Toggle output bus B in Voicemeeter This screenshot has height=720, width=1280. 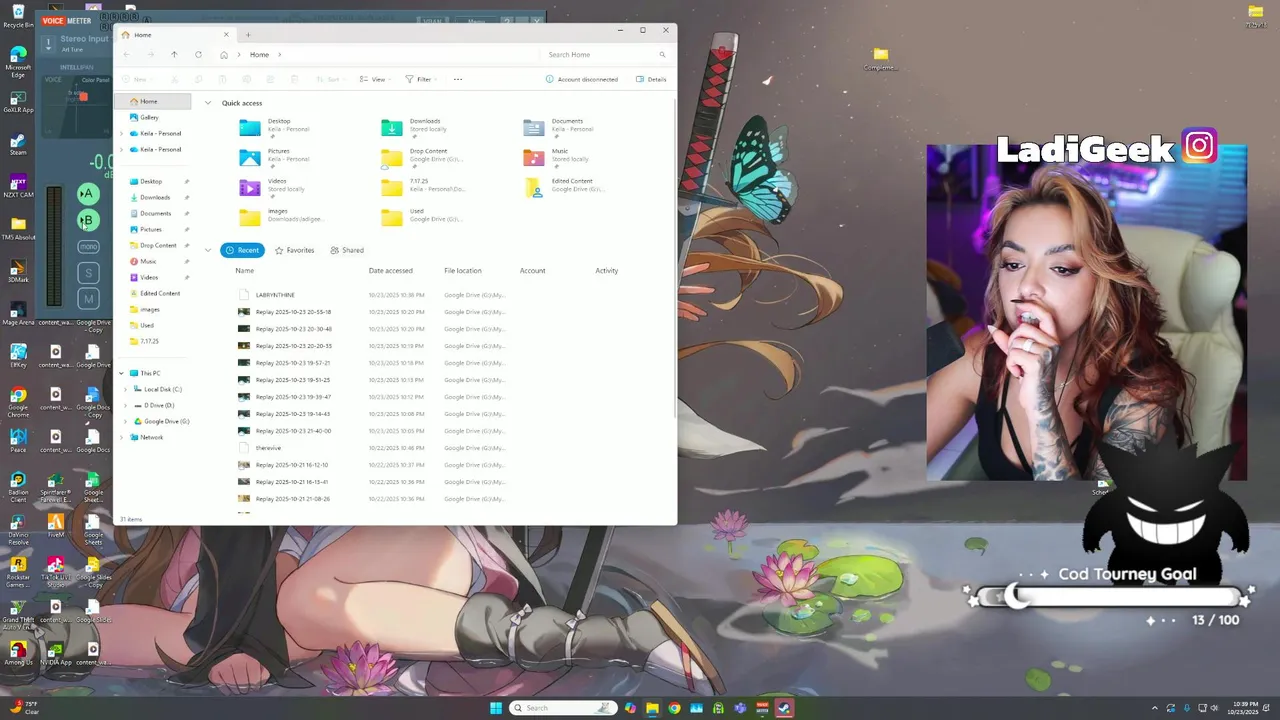(x=88, y=220)
